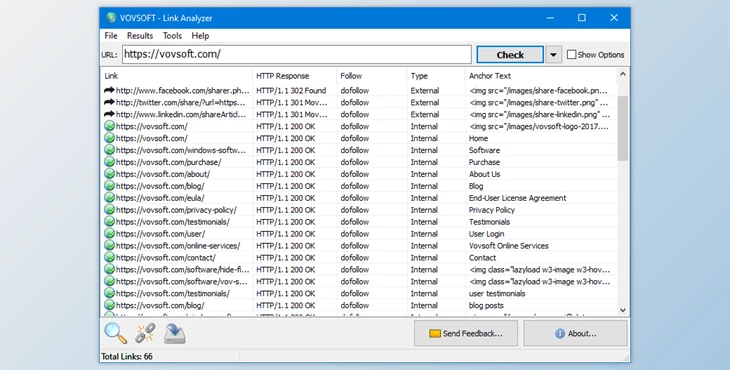Click the scrollbar down arrow

coord(622,310)
